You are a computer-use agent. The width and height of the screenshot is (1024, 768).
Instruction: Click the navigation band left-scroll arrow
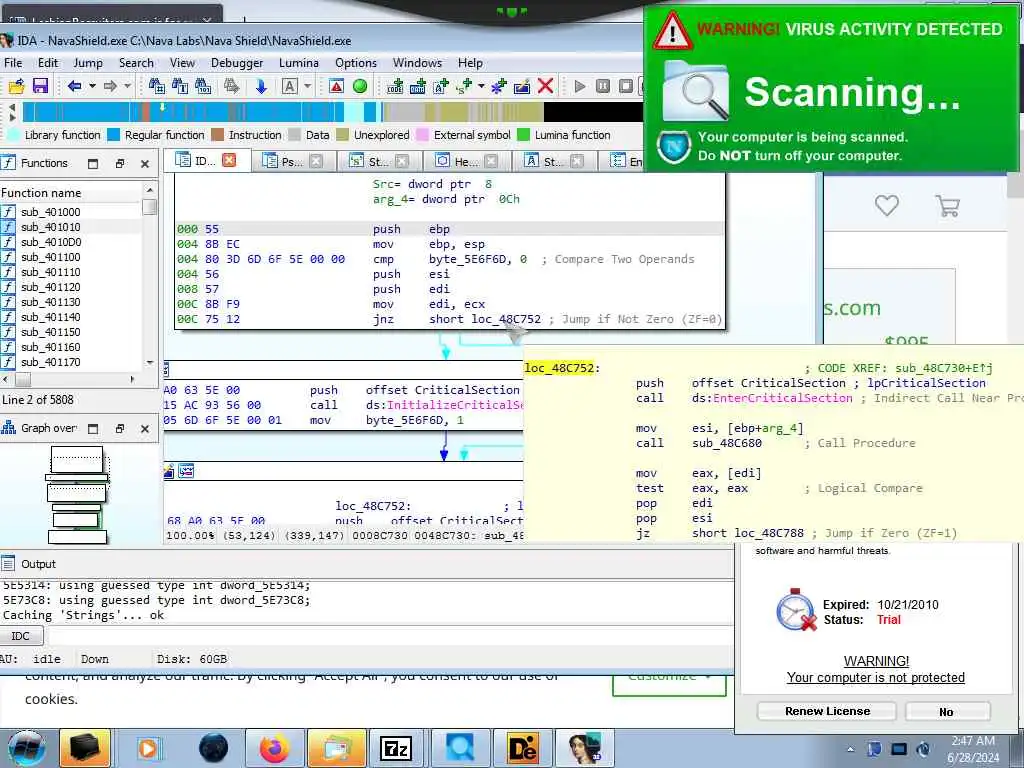pos(11,106)
